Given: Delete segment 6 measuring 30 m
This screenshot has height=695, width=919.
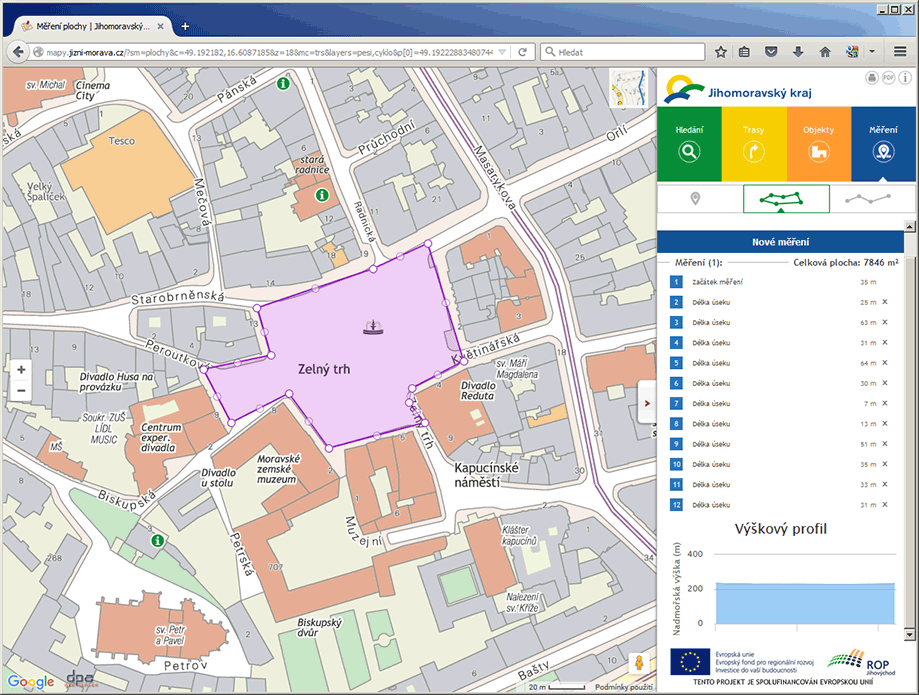Looking at the screenshot, I should click(x=885, y=383).
